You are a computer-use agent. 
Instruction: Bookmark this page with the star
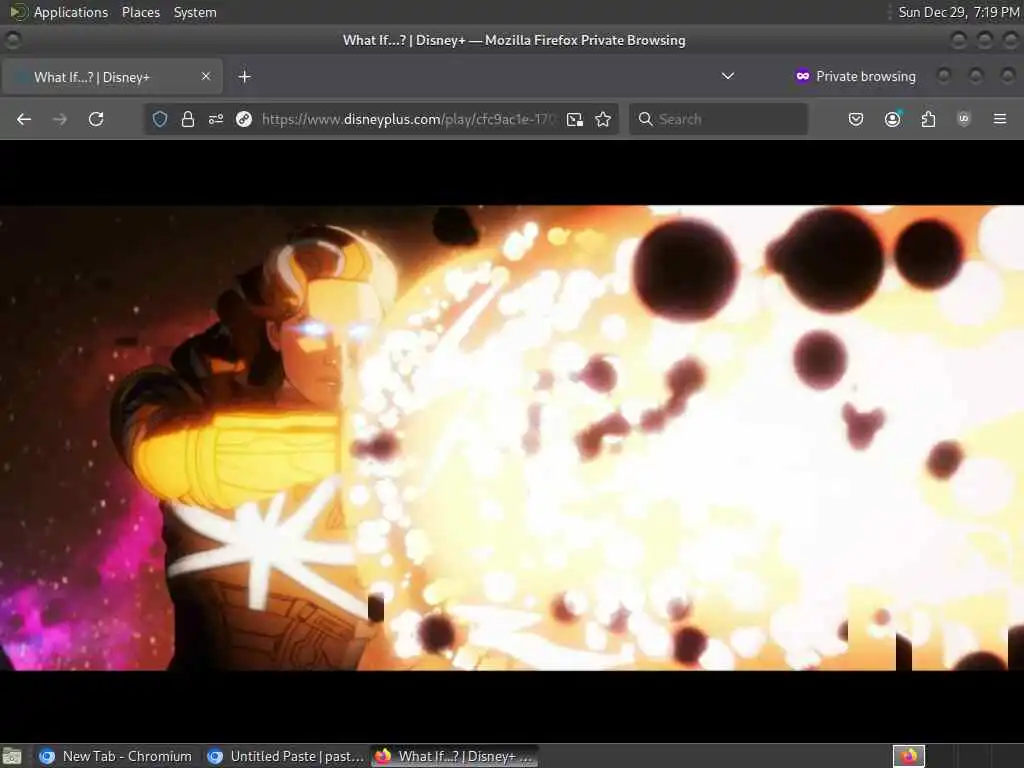(603, 119)
